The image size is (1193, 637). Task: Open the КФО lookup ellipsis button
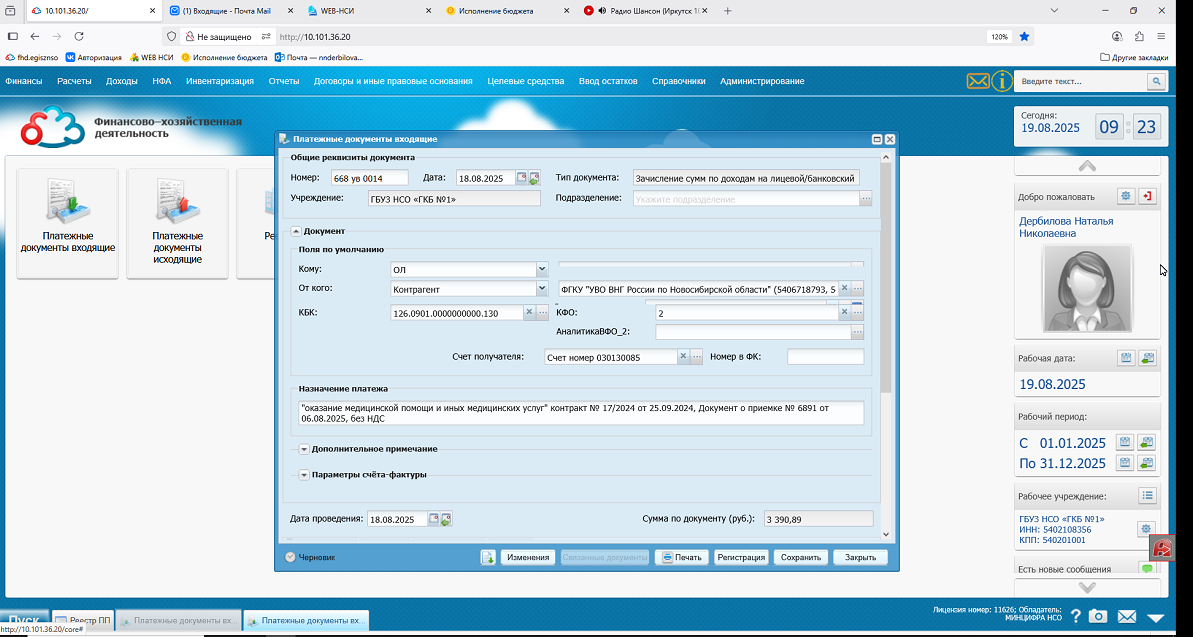(857, 312)
